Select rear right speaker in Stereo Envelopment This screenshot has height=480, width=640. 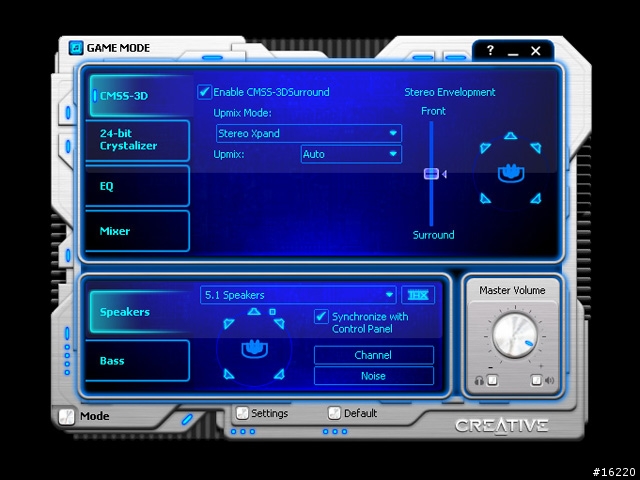click(536, 199)
